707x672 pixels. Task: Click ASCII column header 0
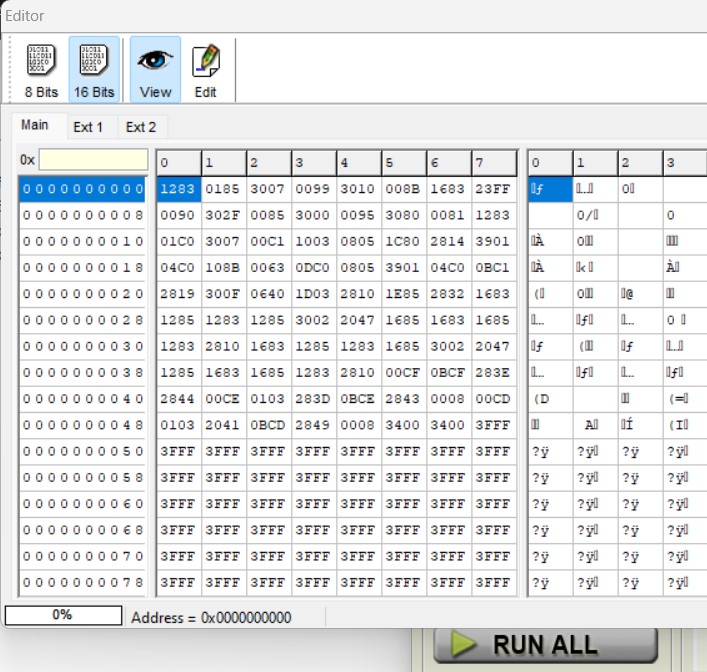549,163
